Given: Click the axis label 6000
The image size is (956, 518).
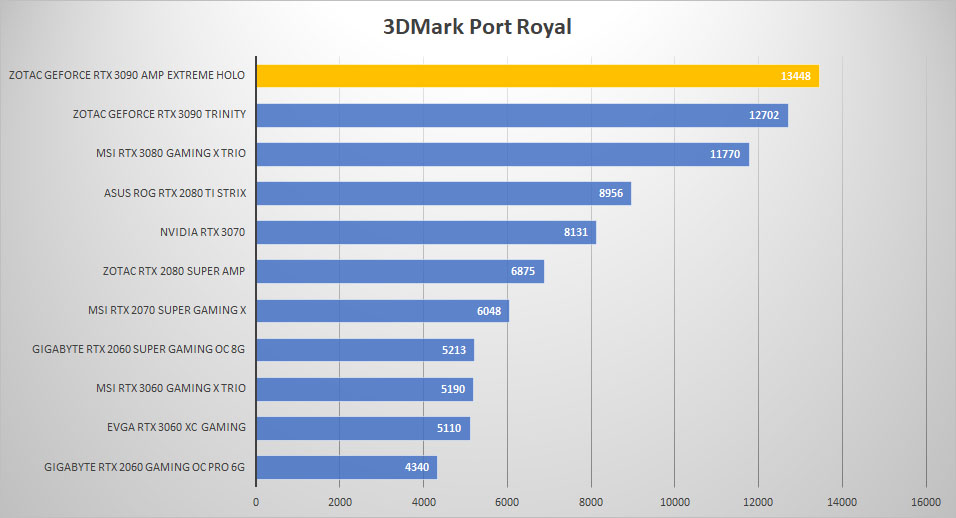Looking at the screenshot, I should pyautogui.click(x=507, y=502).
